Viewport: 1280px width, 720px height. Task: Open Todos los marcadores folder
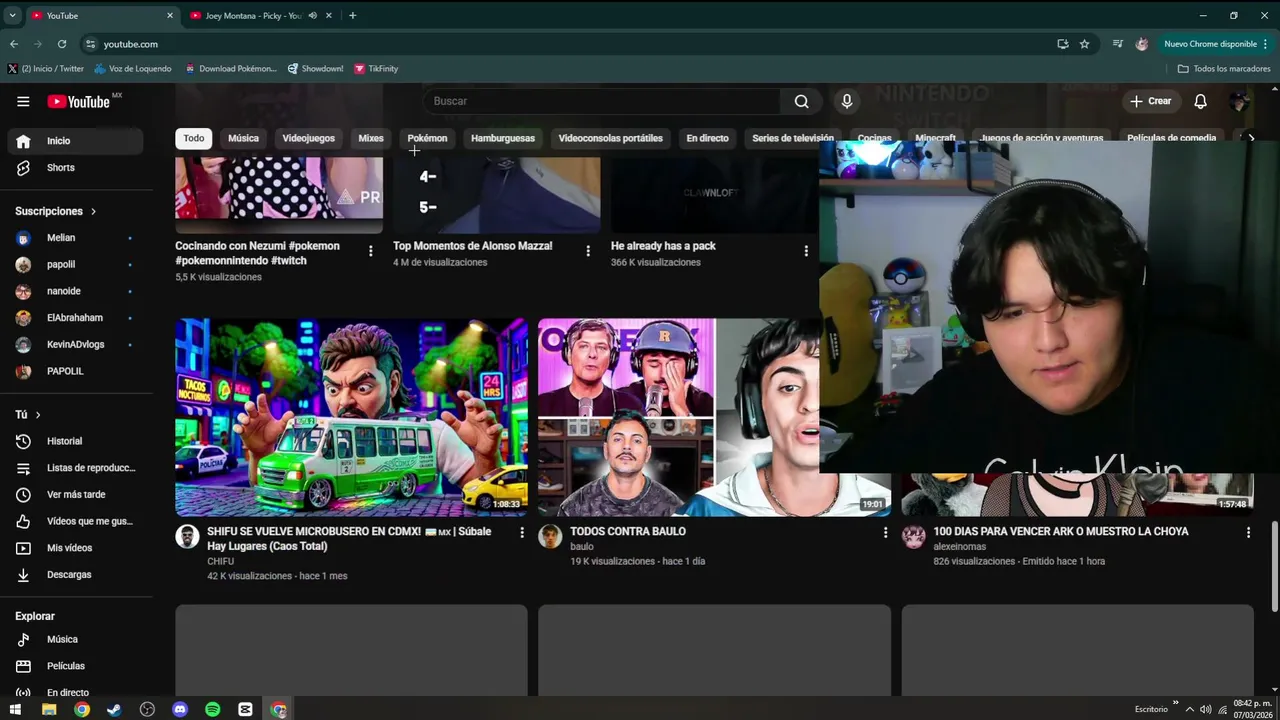pos(1223,69)
